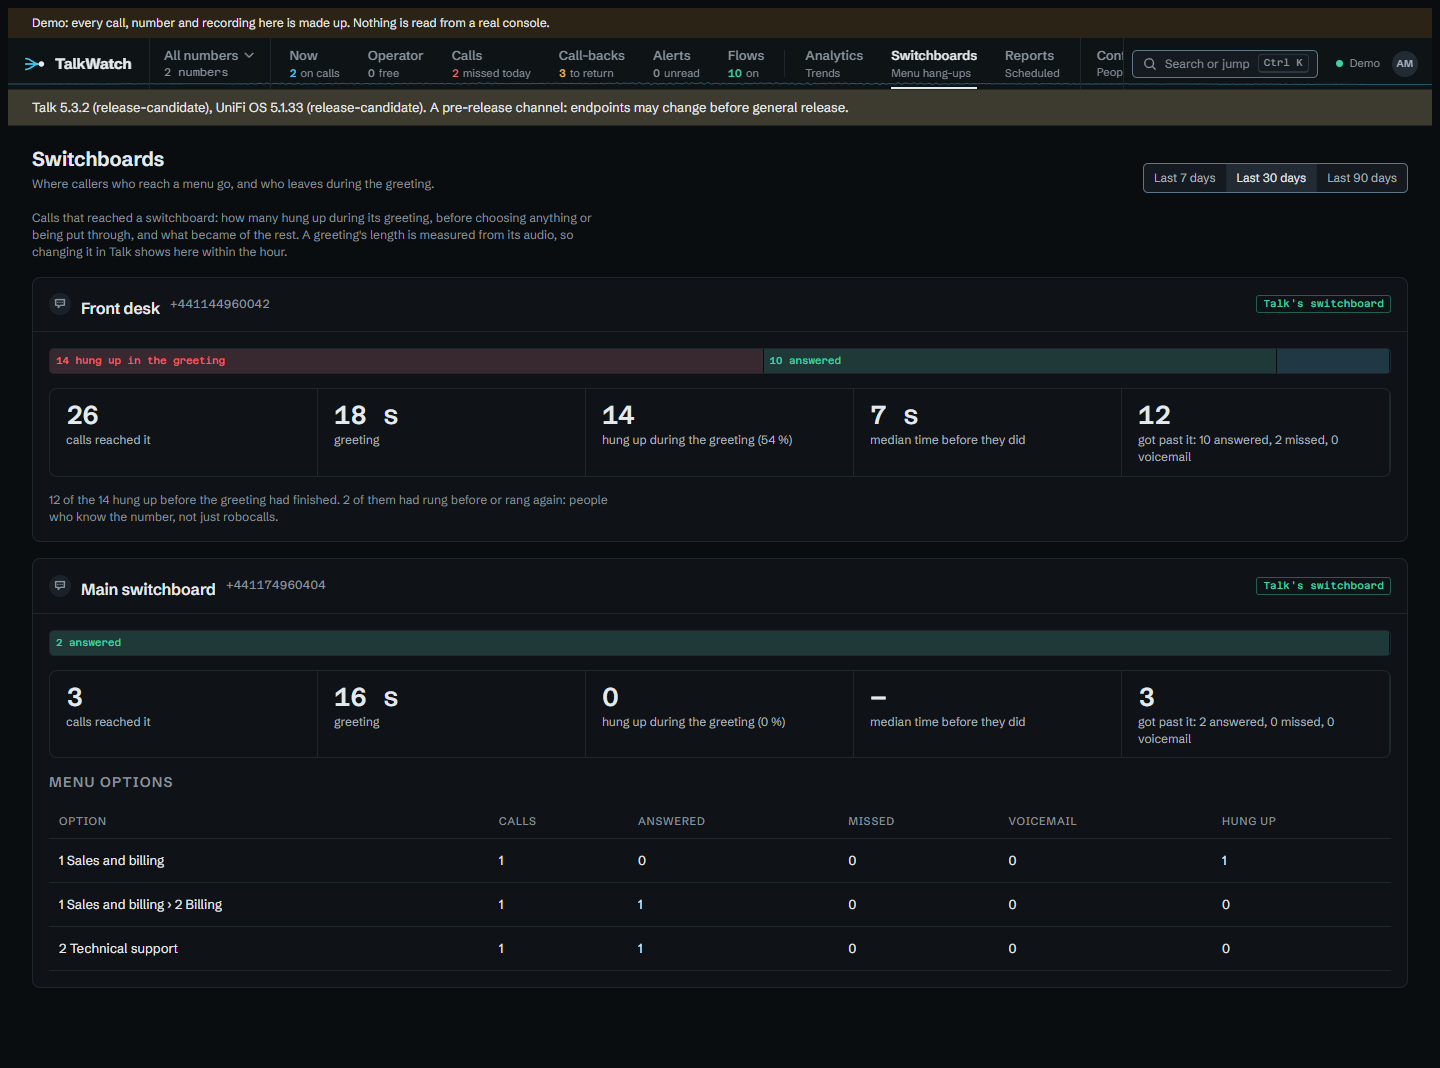The height and width of the screenshot is (1068, 1440).
Task: Click the green '10 answered' bar segment
Action: click(x=1019, y=361)
